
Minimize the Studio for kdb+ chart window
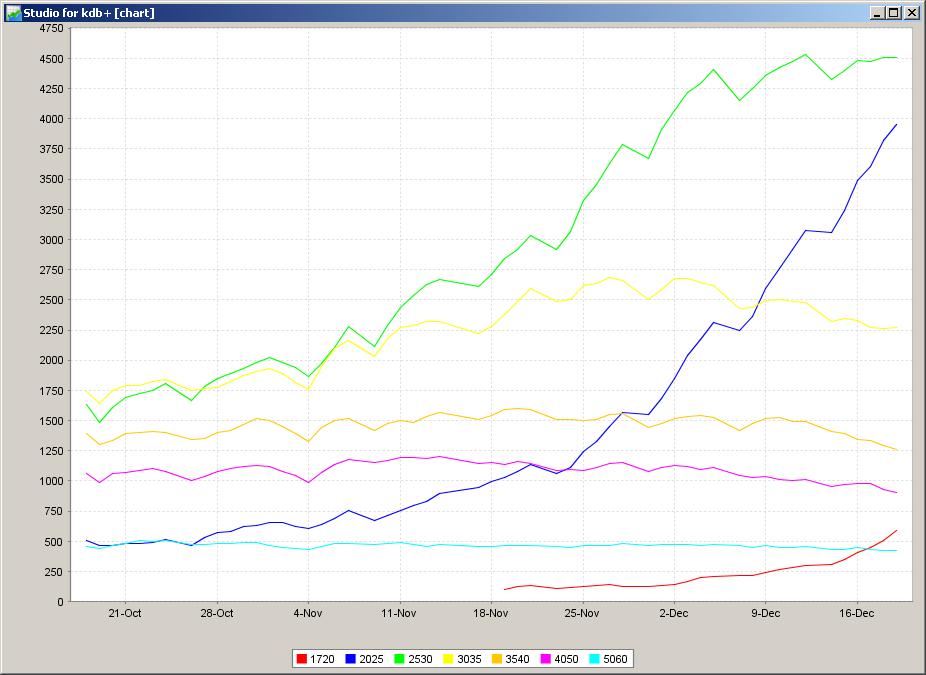pos(878,13)
